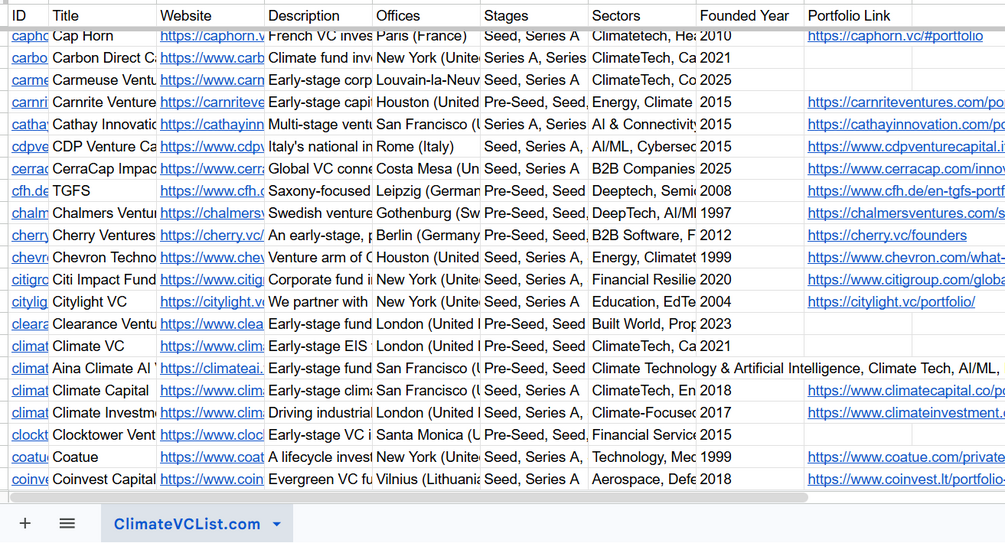This screenshot has height=543, width=1005.
Task: Open the cfh.de/en-tgfs portfolio link
Action: (x=906, y=191)
